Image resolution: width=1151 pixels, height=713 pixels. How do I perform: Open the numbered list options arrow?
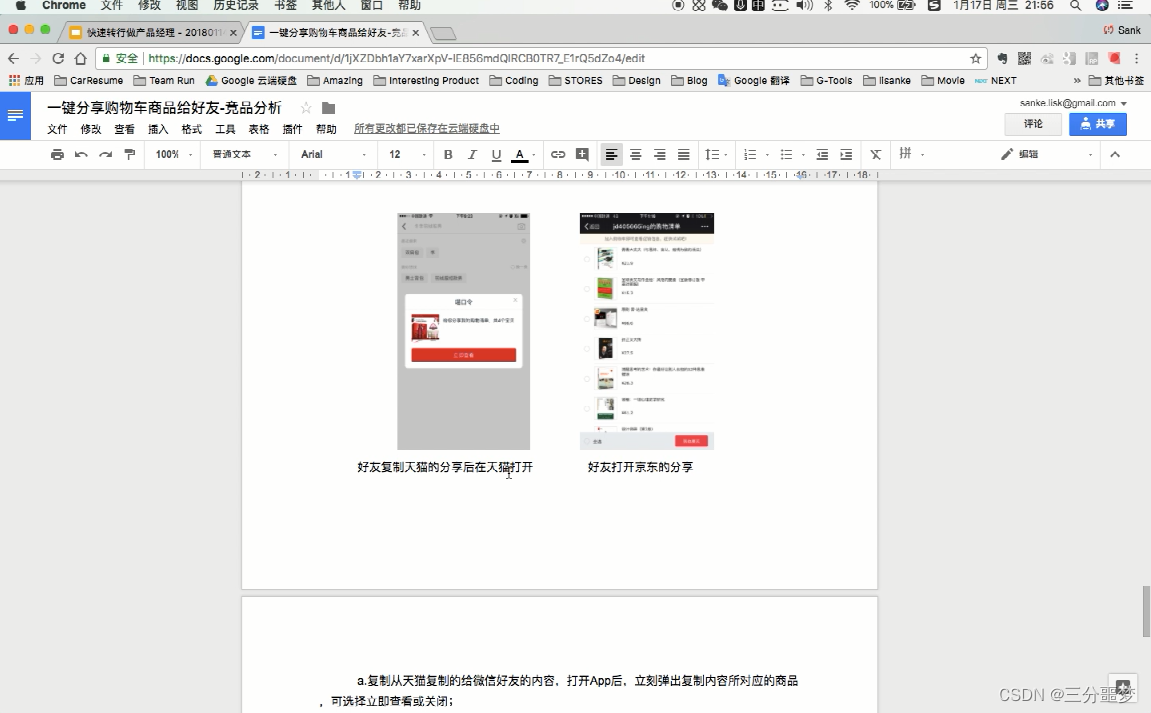pos(767,155)
